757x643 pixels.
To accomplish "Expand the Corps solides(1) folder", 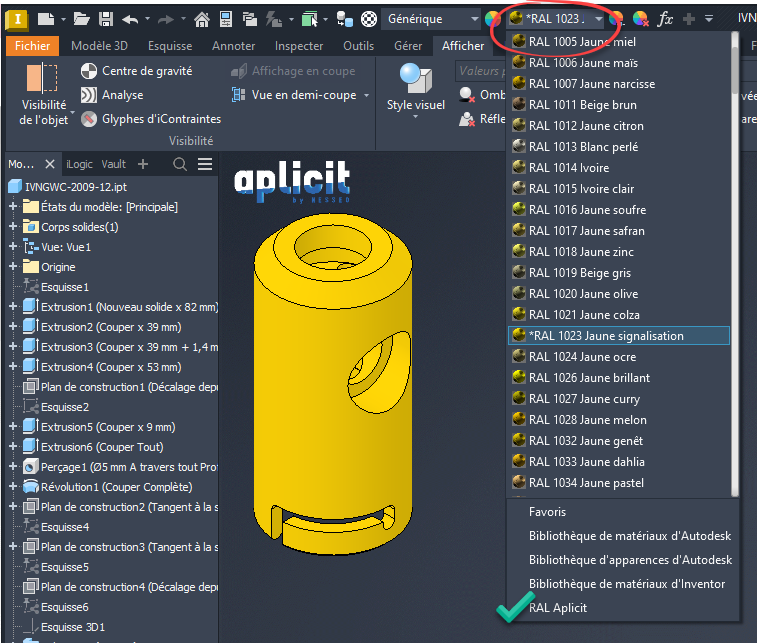I will point(13,227).
